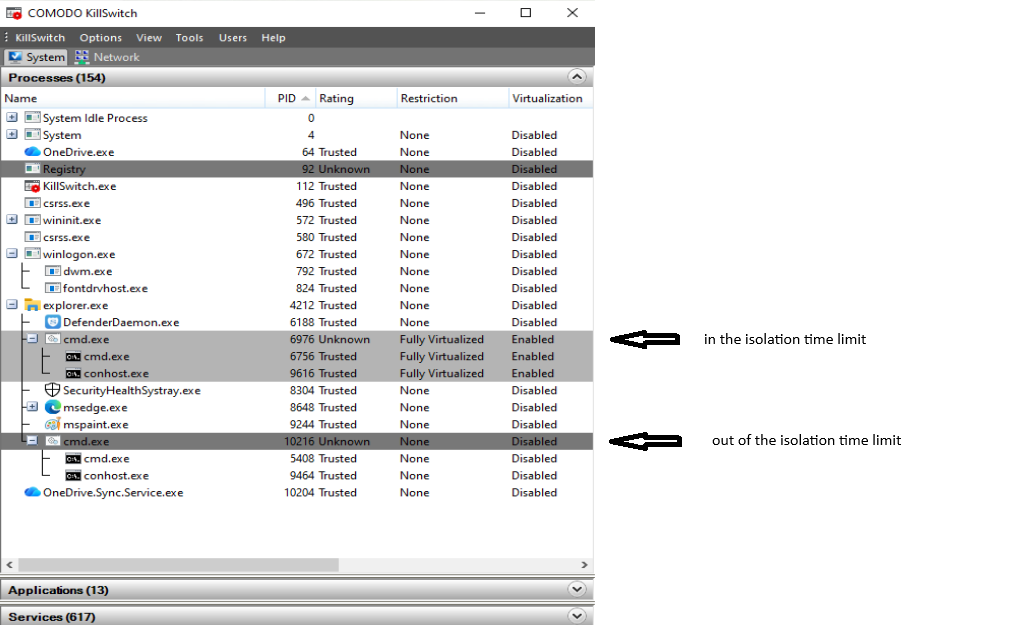Click the winlogon.exe process icon
1020x625 pixels.
click(33, 254)
